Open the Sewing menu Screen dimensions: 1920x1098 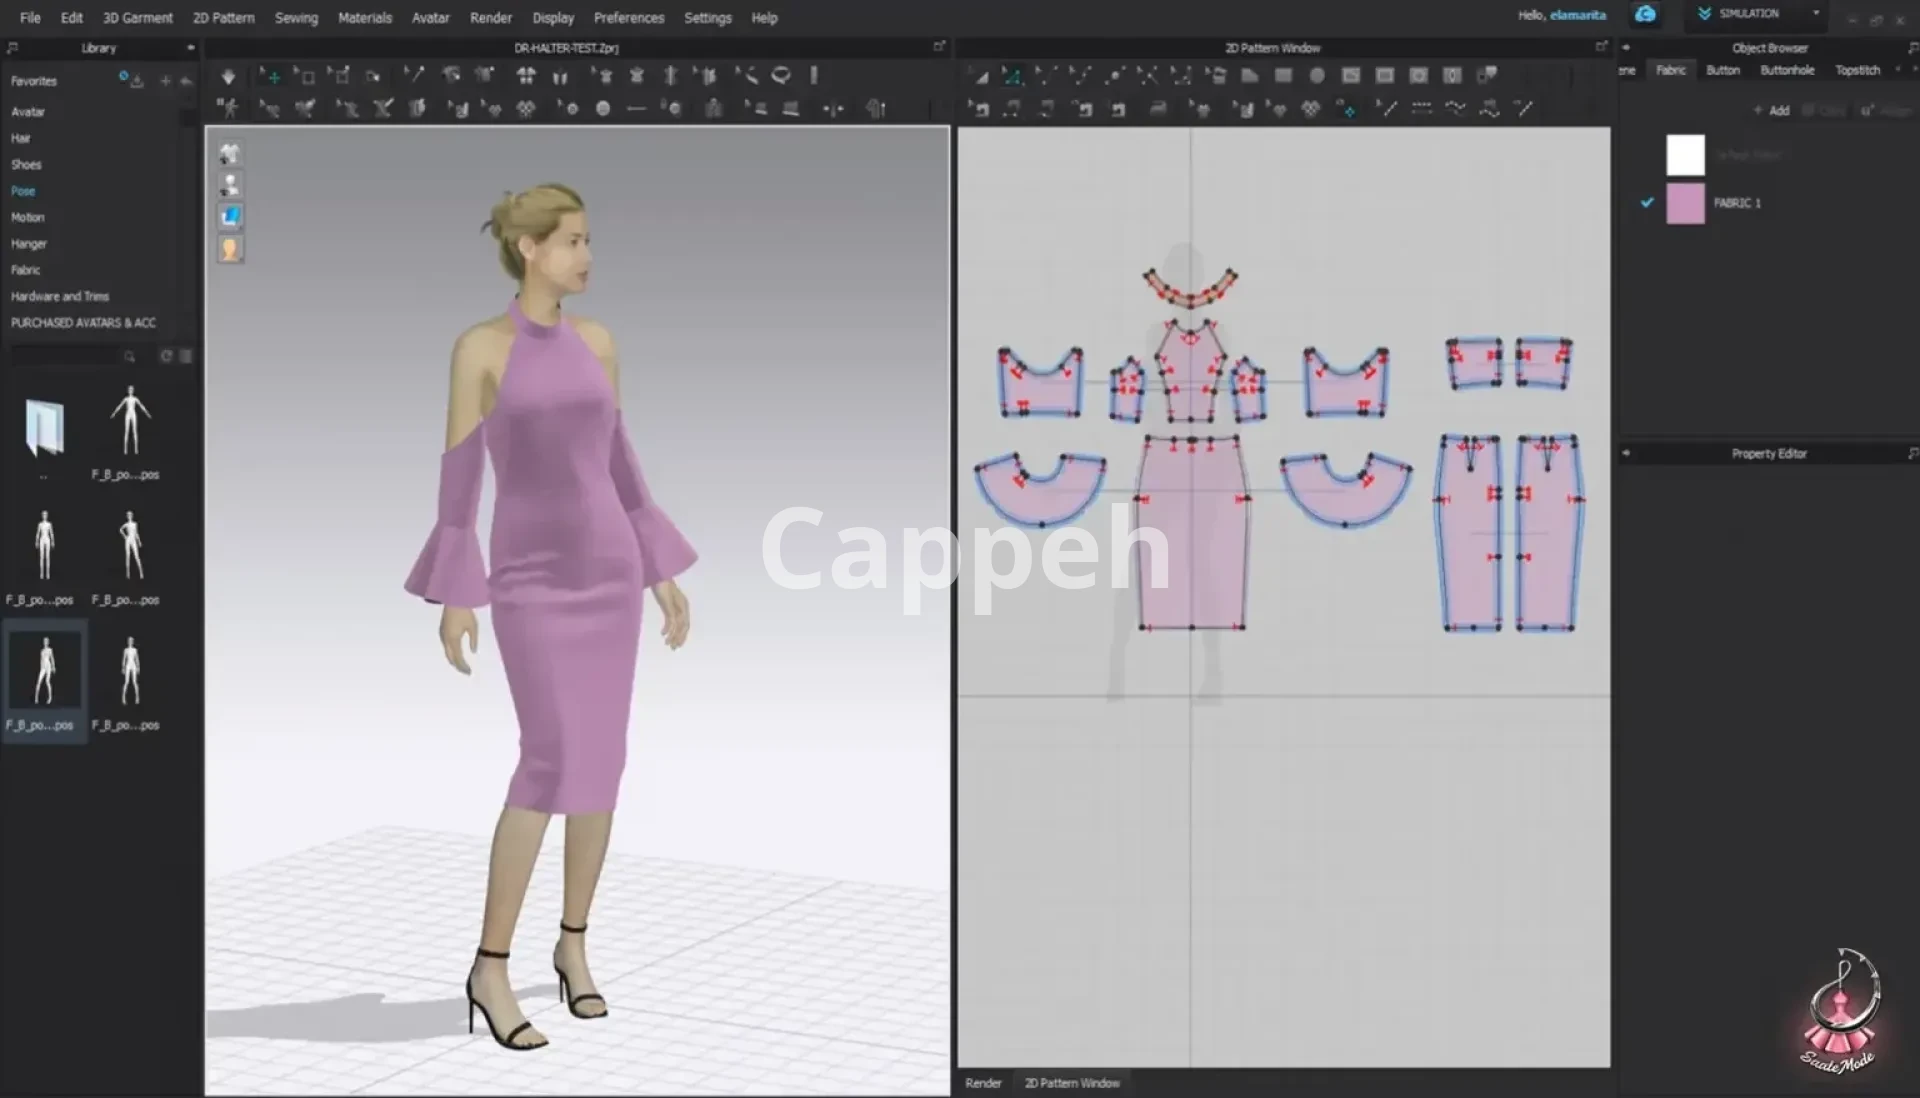tap(296, 18)
